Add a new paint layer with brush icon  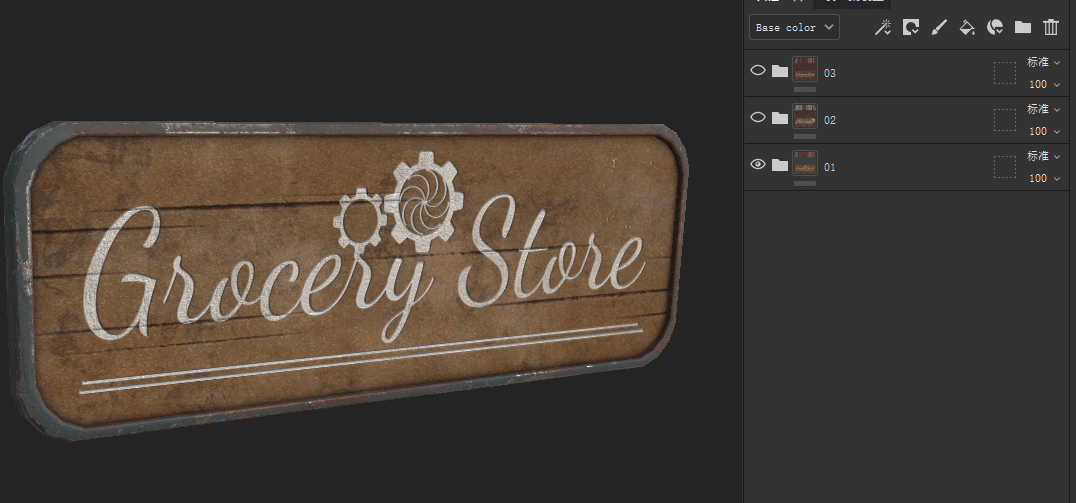point(939,28)
